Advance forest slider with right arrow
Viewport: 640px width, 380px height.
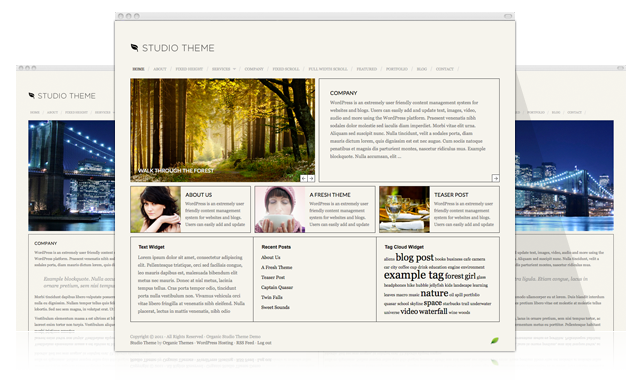pos(311,178)
